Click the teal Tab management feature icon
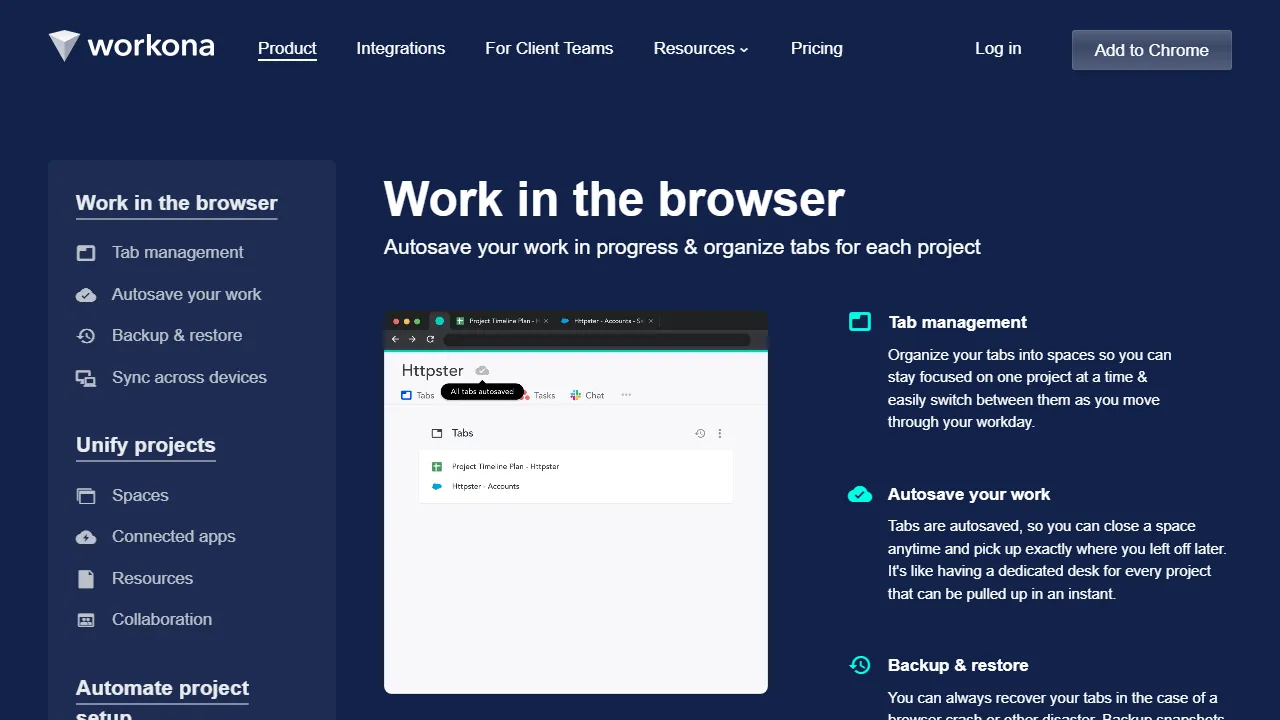The width and height of the screenshot is (1280, 720). click(860, 321)
